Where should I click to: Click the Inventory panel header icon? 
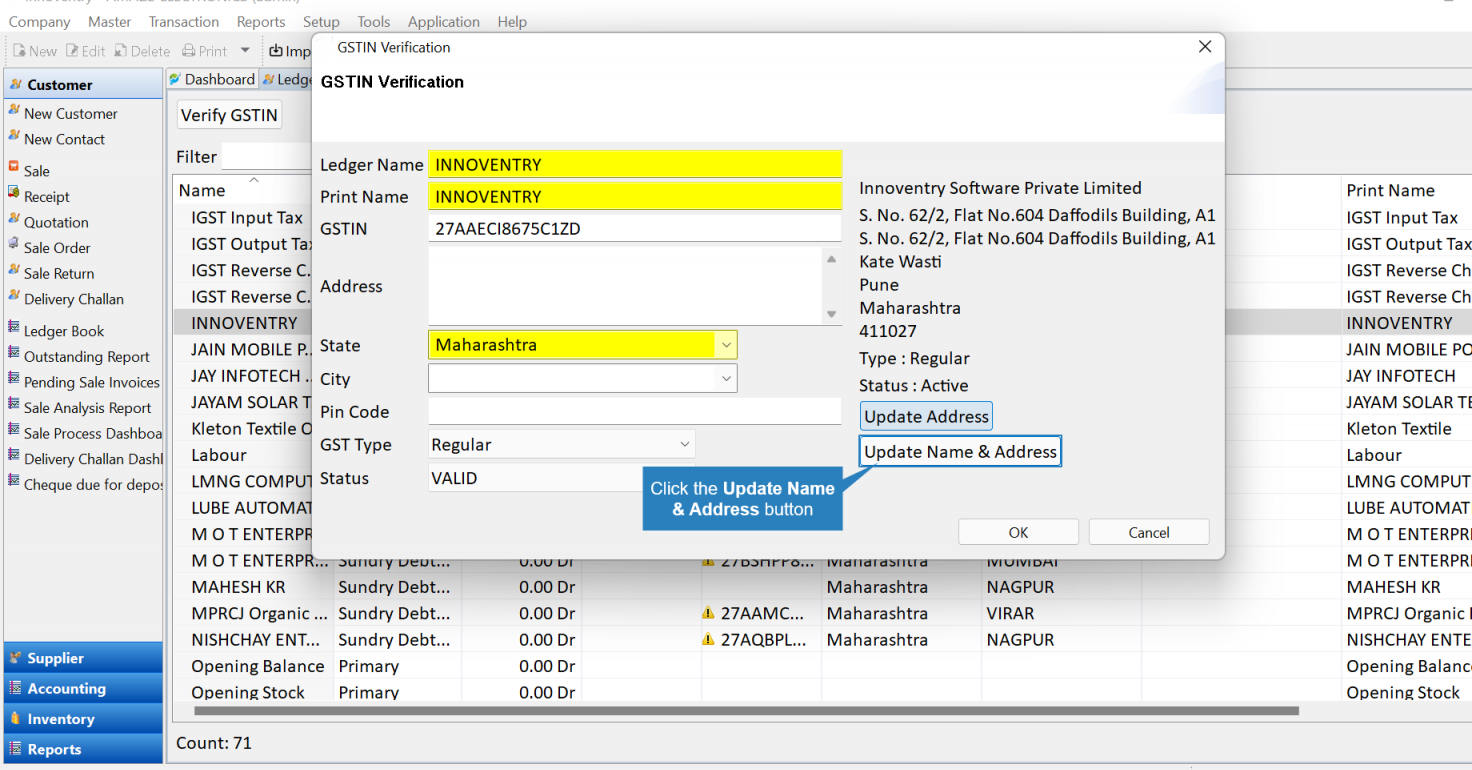click(16, 719)
